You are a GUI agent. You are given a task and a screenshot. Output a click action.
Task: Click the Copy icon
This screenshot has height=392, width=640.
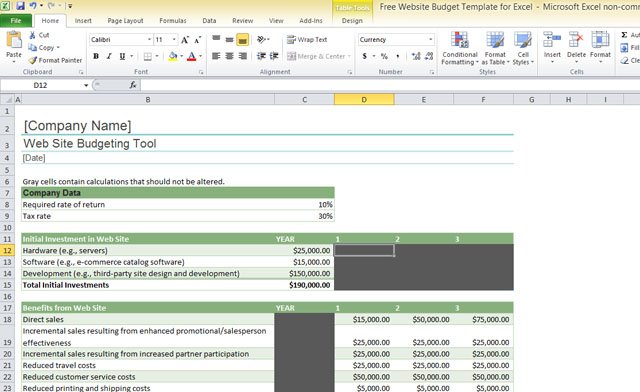pos(32,48)
